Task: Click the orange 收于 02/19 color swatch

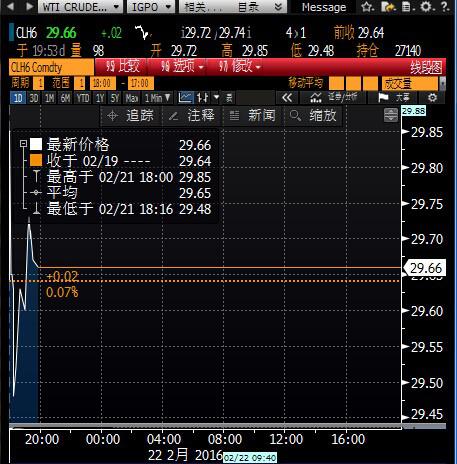Action: (x=36, y=160)
